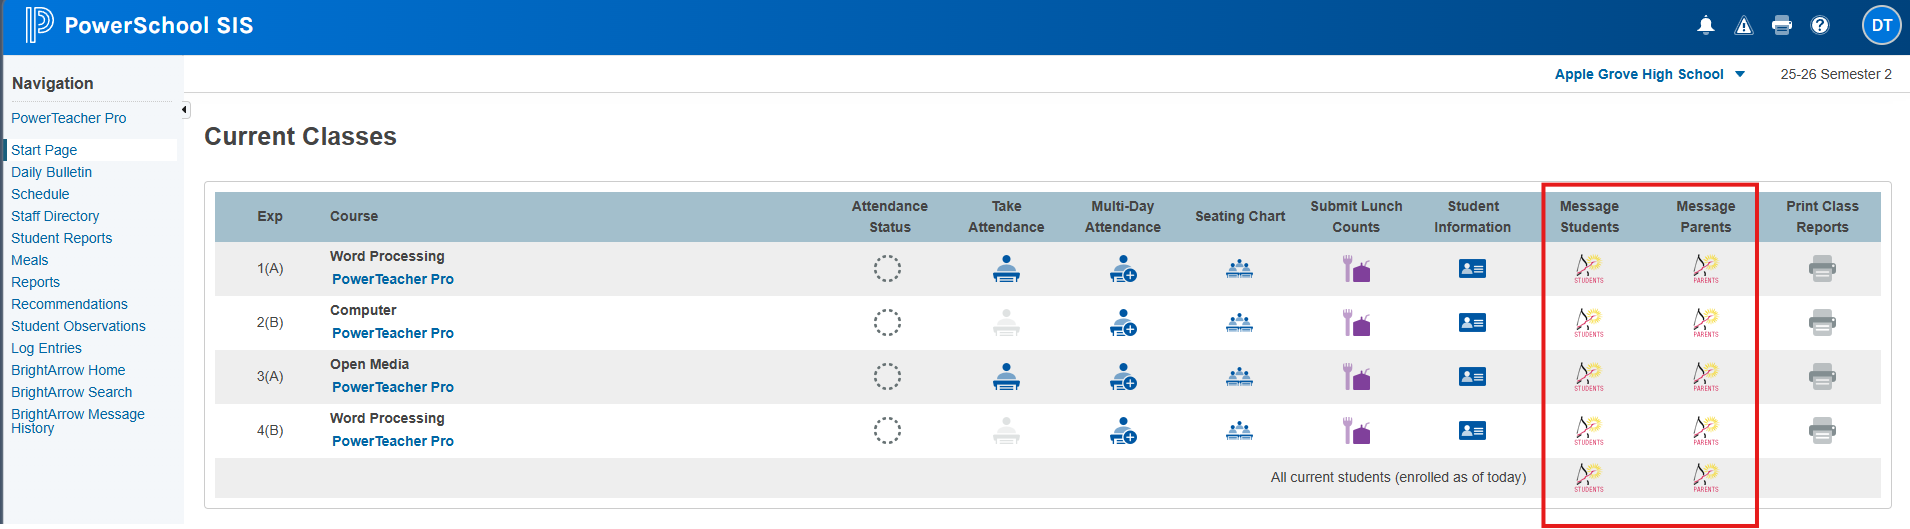Click attendance status circle for 2(B) Computer

[x=888, y=323]
